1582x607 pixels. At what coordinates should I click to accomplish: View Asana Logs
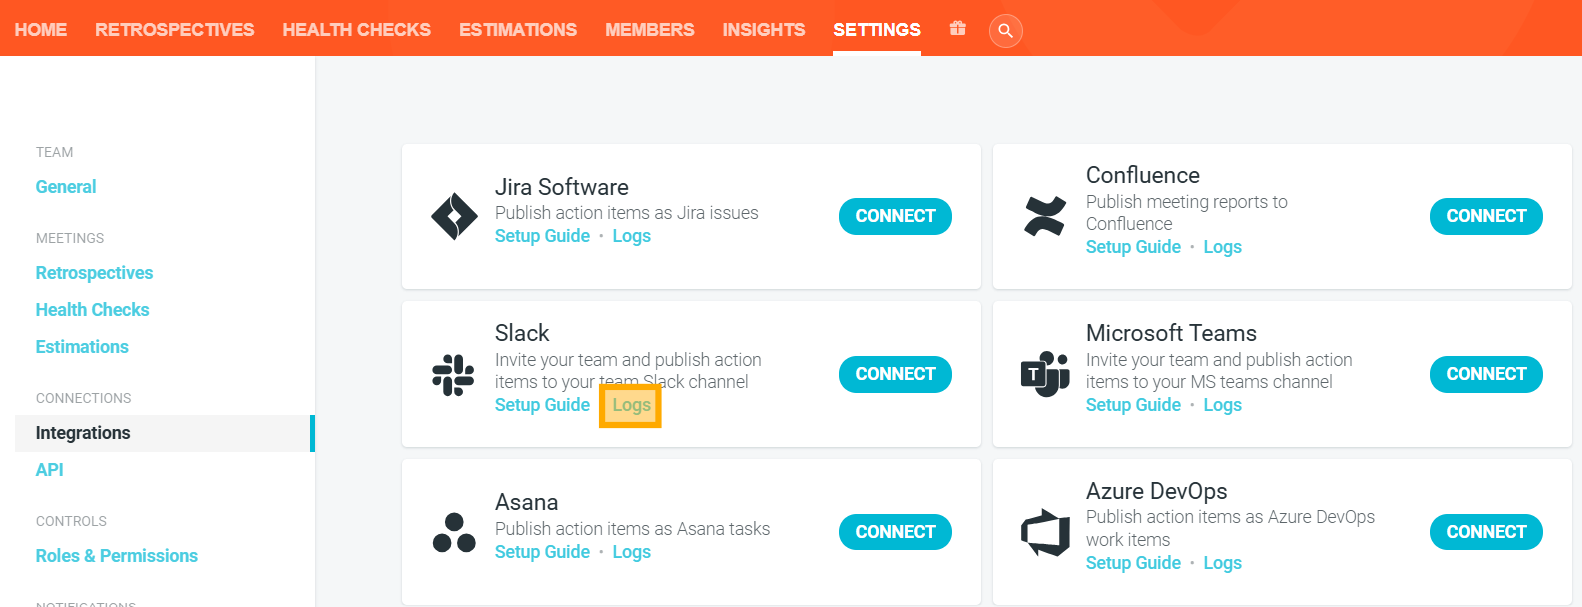coord(632,552)
